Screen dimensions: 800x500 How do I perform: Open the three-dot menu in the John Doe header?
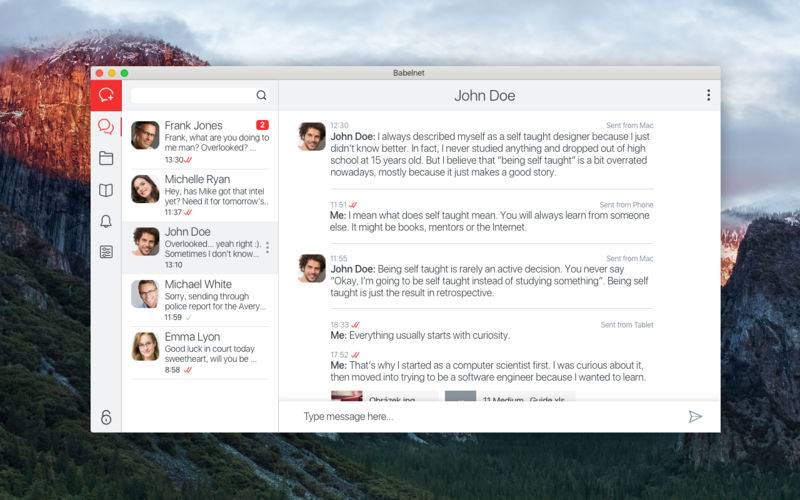pos(708,95)
